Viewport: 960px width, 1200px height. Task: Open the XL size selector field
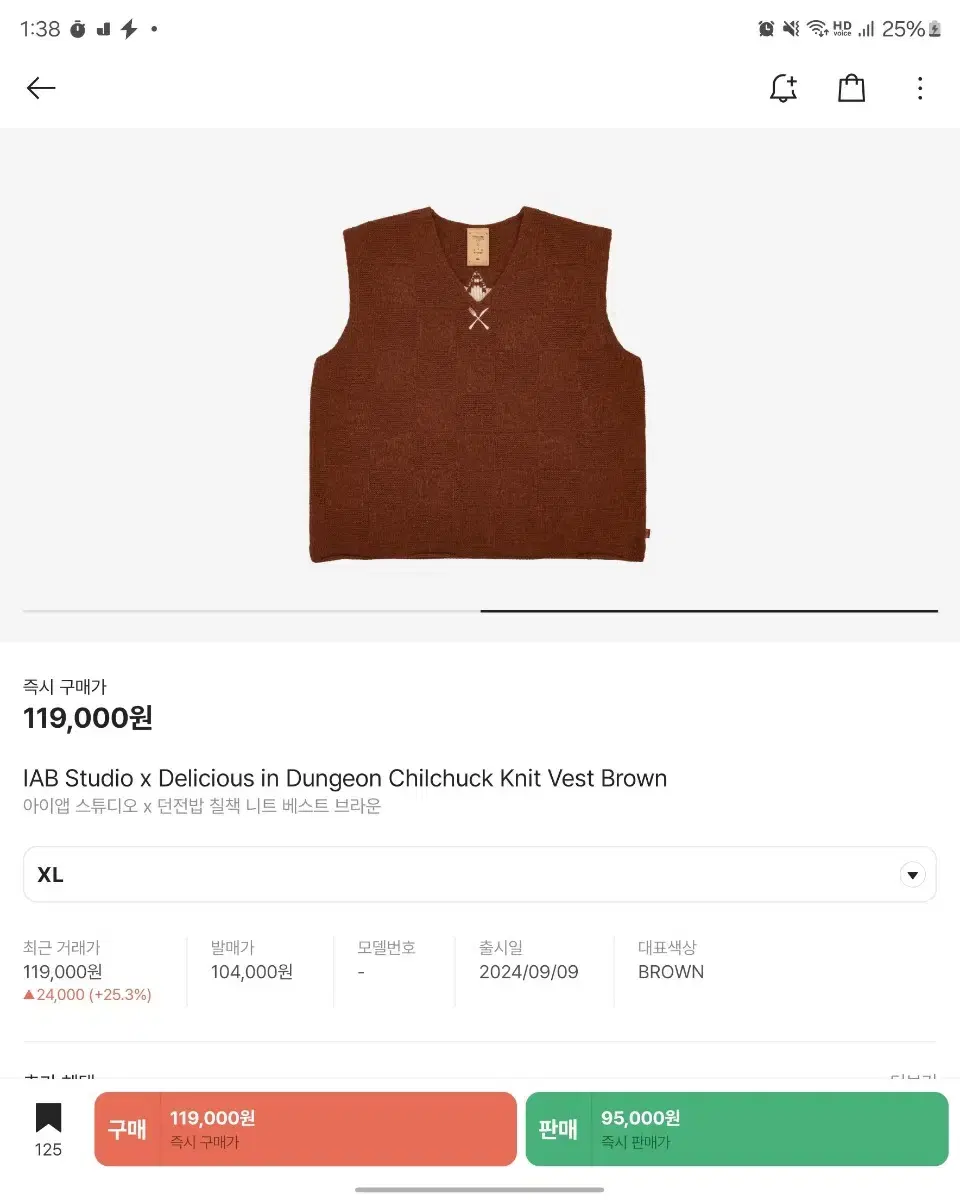pos(480,875)
